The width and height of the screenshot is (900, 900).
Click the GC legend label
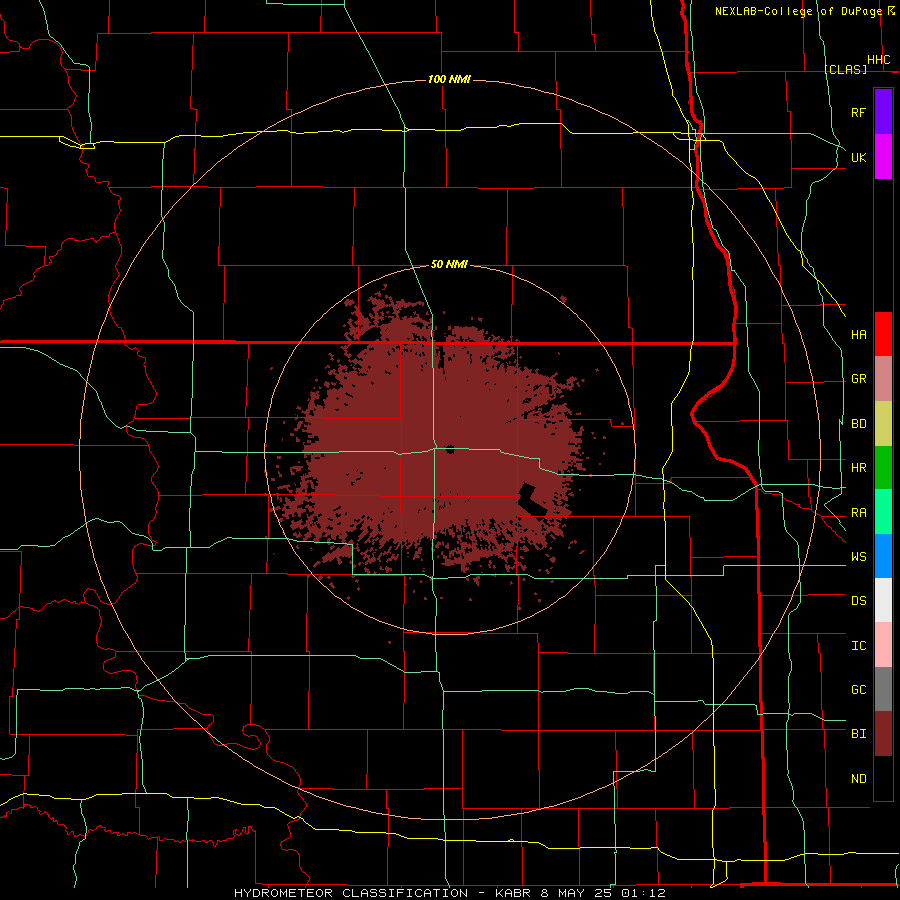click(x=858, y=690)
